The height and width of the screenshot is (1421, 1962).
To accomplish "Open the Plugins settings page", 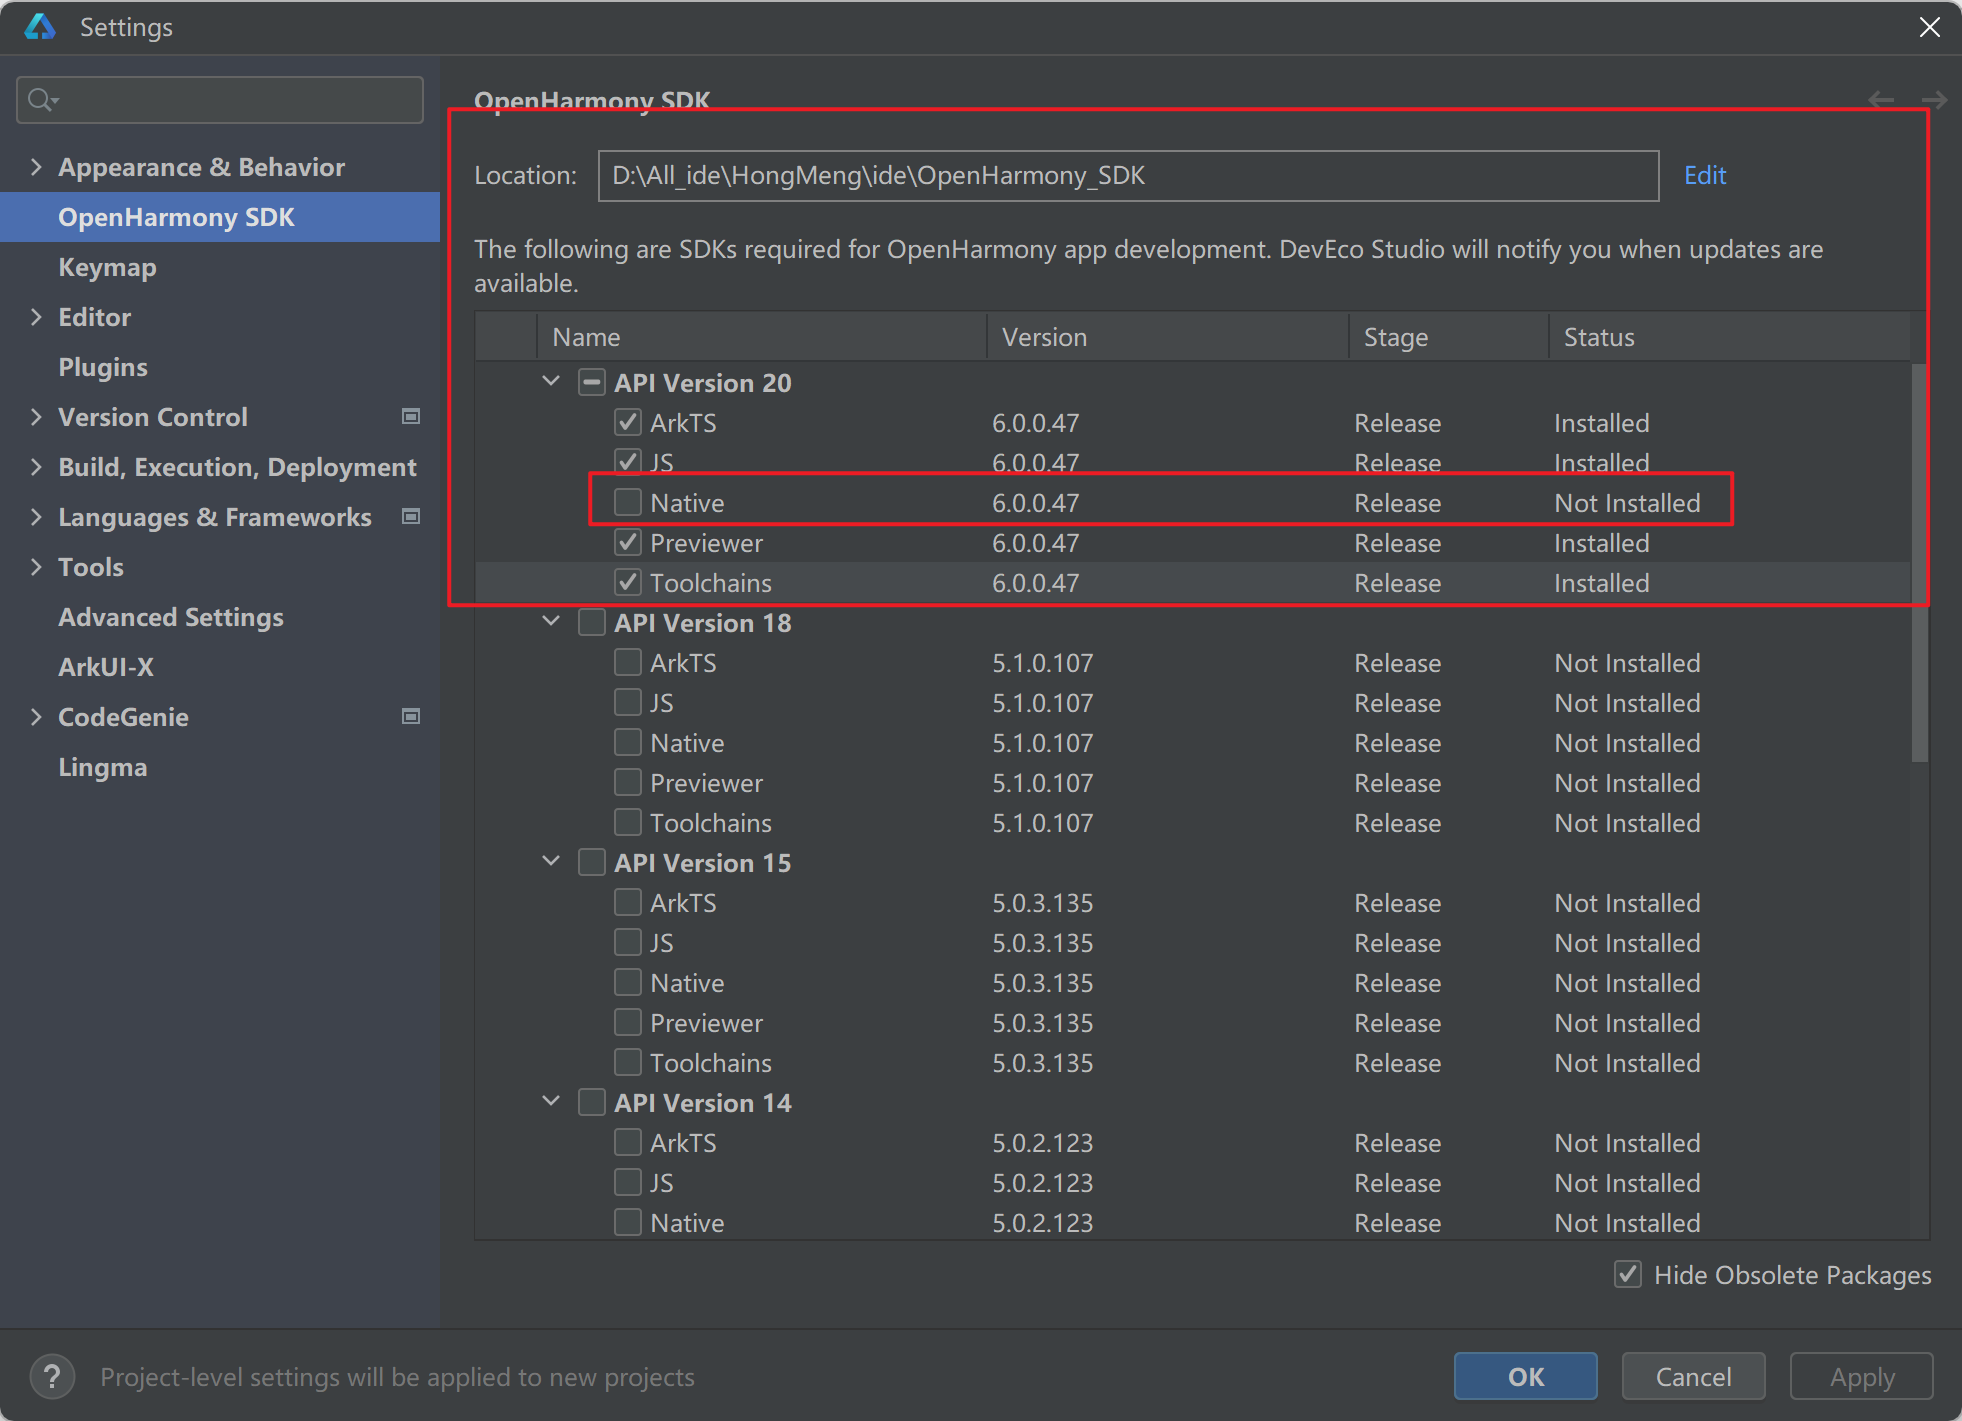I will (x=103, y=367).
